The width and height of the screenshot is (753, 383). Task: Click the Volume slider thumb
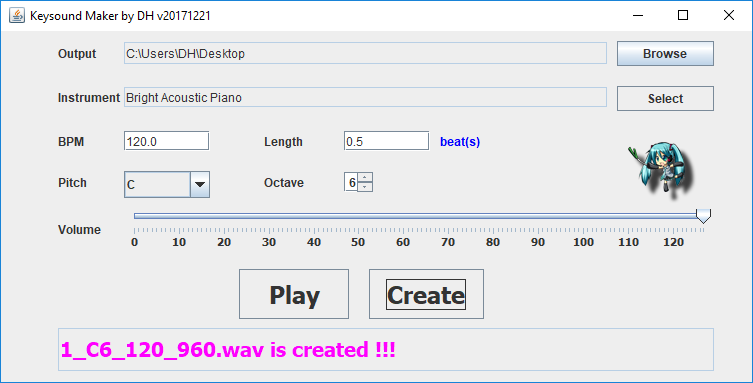coord(704,216)
